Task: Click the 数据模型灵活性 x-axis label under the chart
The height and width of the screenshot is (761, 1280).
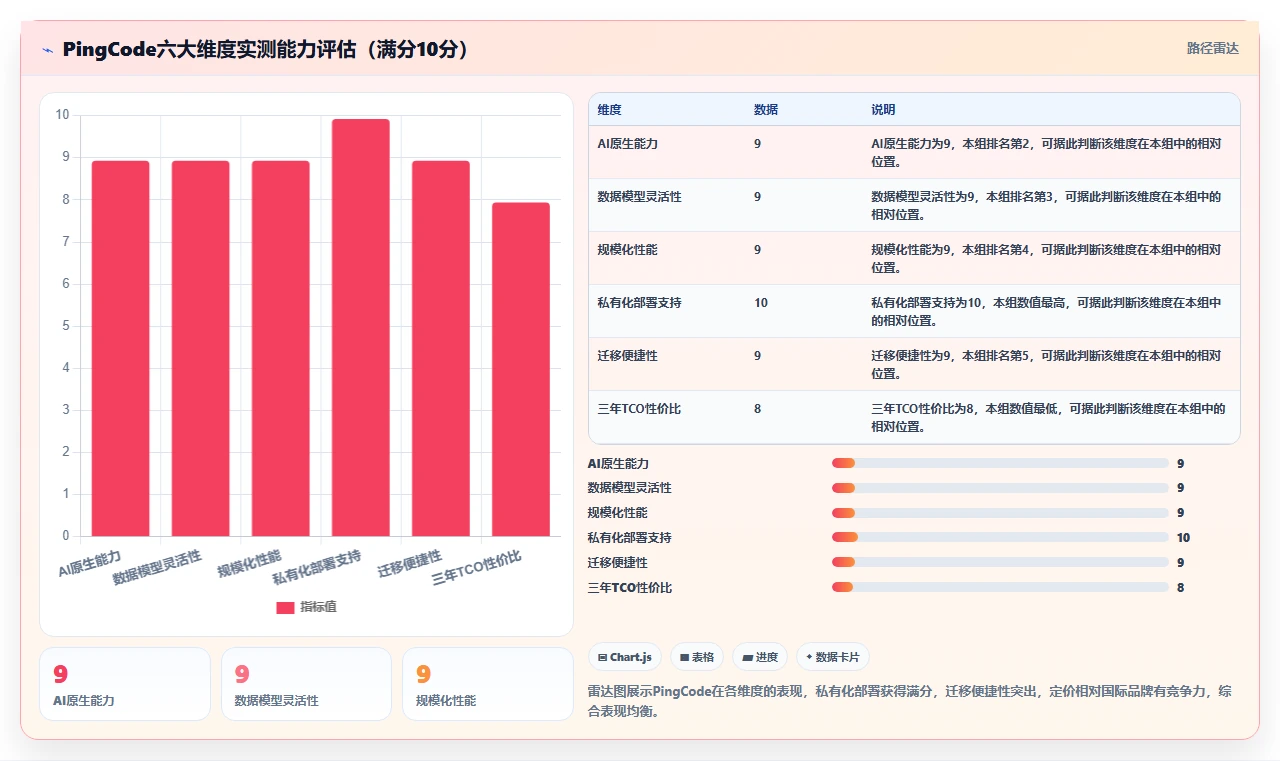Action: 157,567
